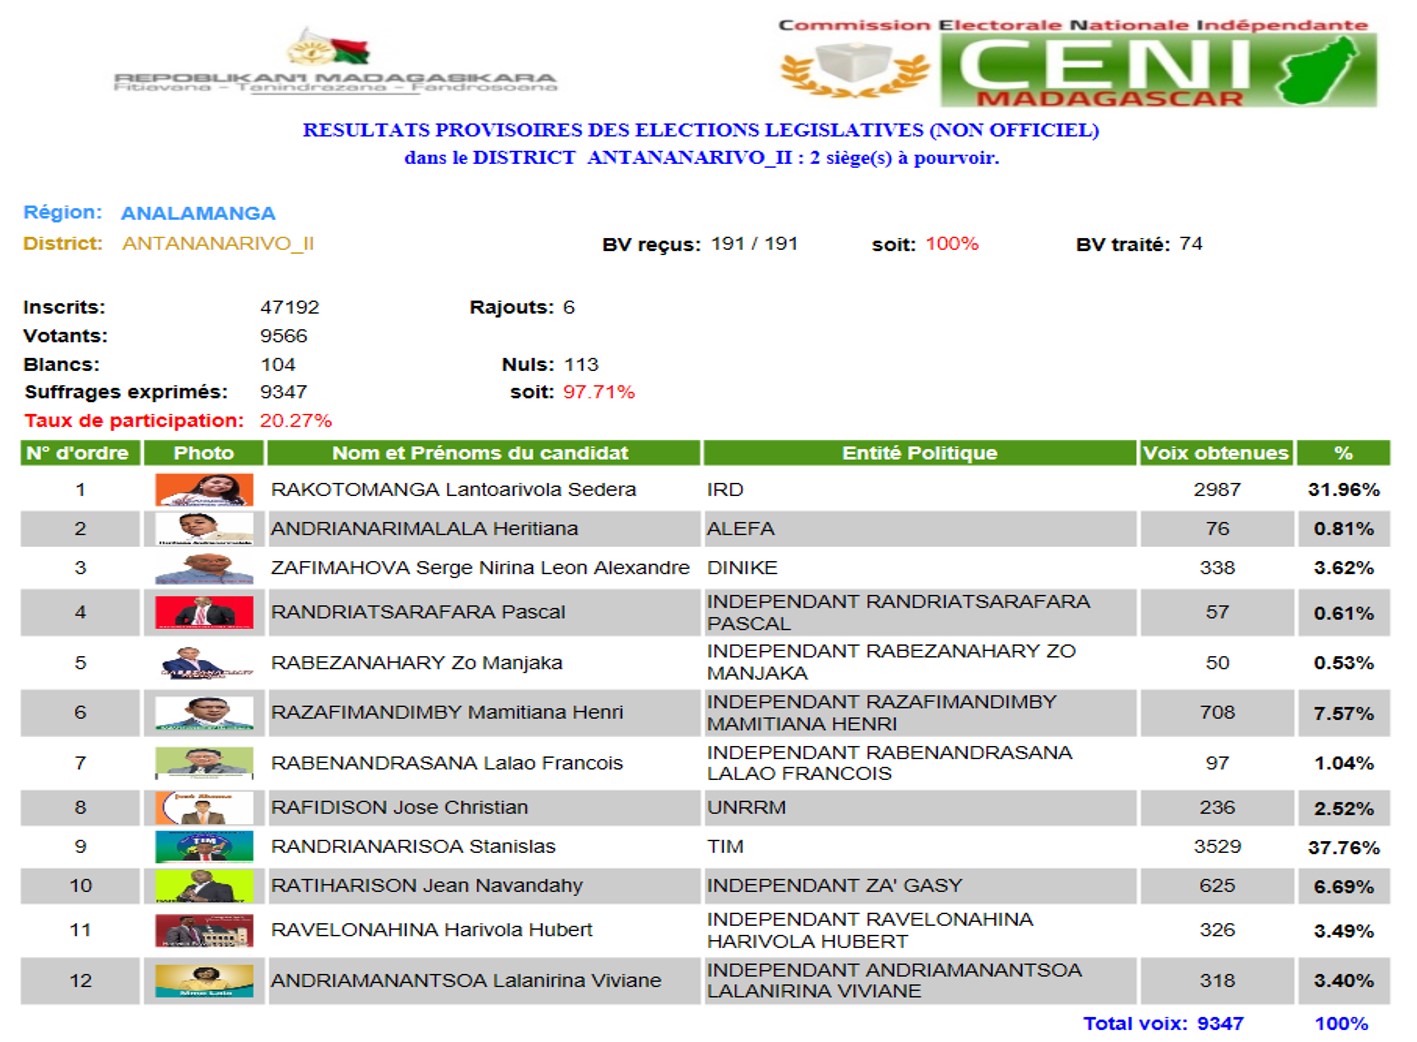Click the Votants value 9566
1417x1042 pixels.
click(284, 336)
